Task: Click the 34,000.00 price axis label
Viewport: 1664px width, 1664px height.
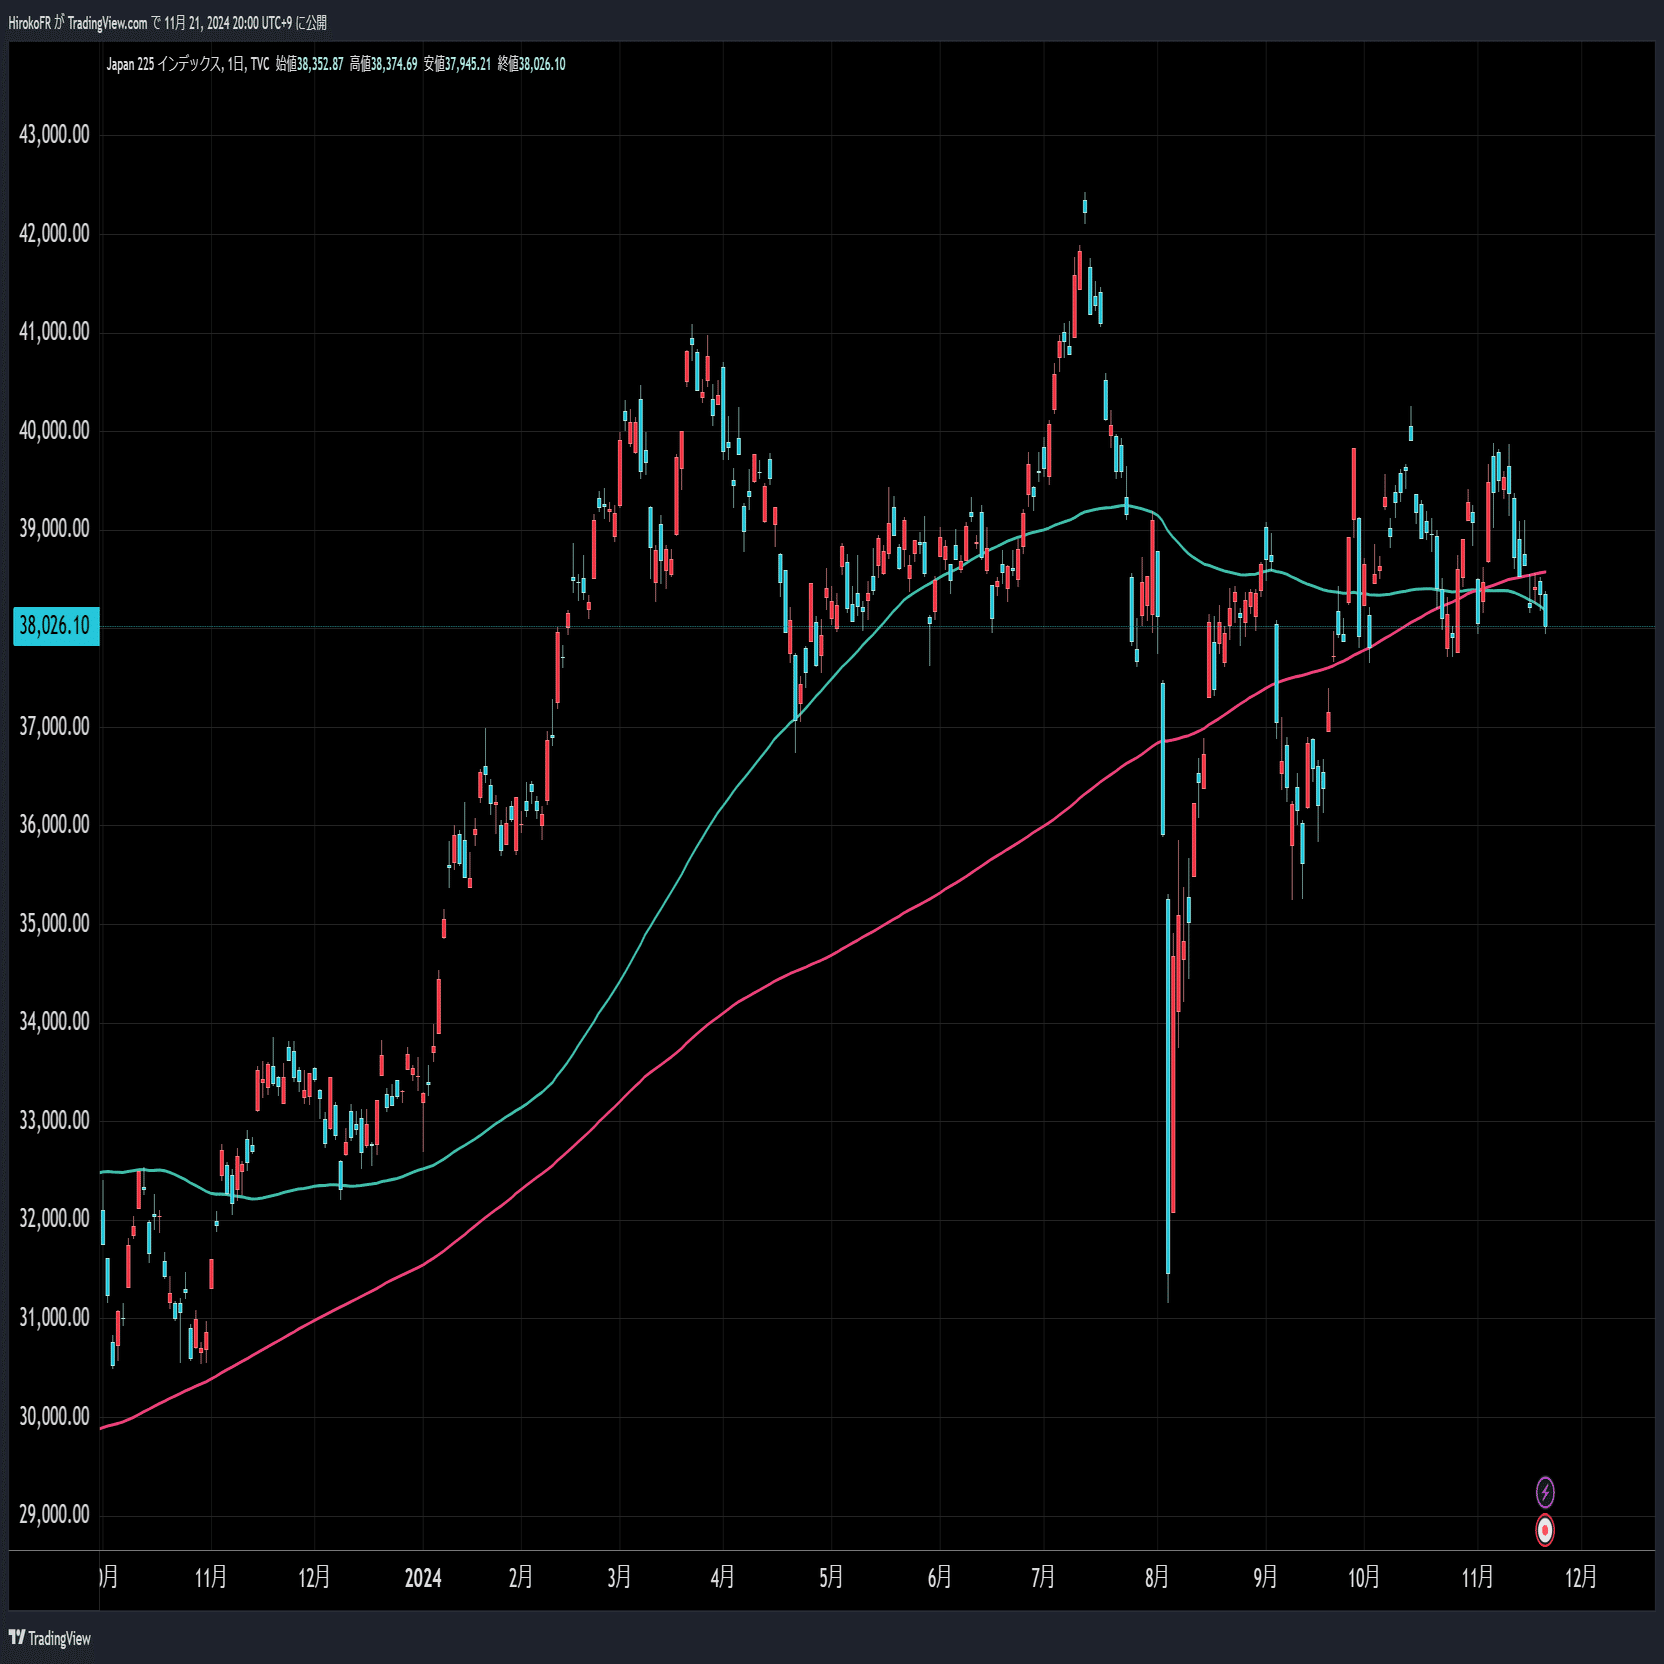Action: (x=54, y=1021)
